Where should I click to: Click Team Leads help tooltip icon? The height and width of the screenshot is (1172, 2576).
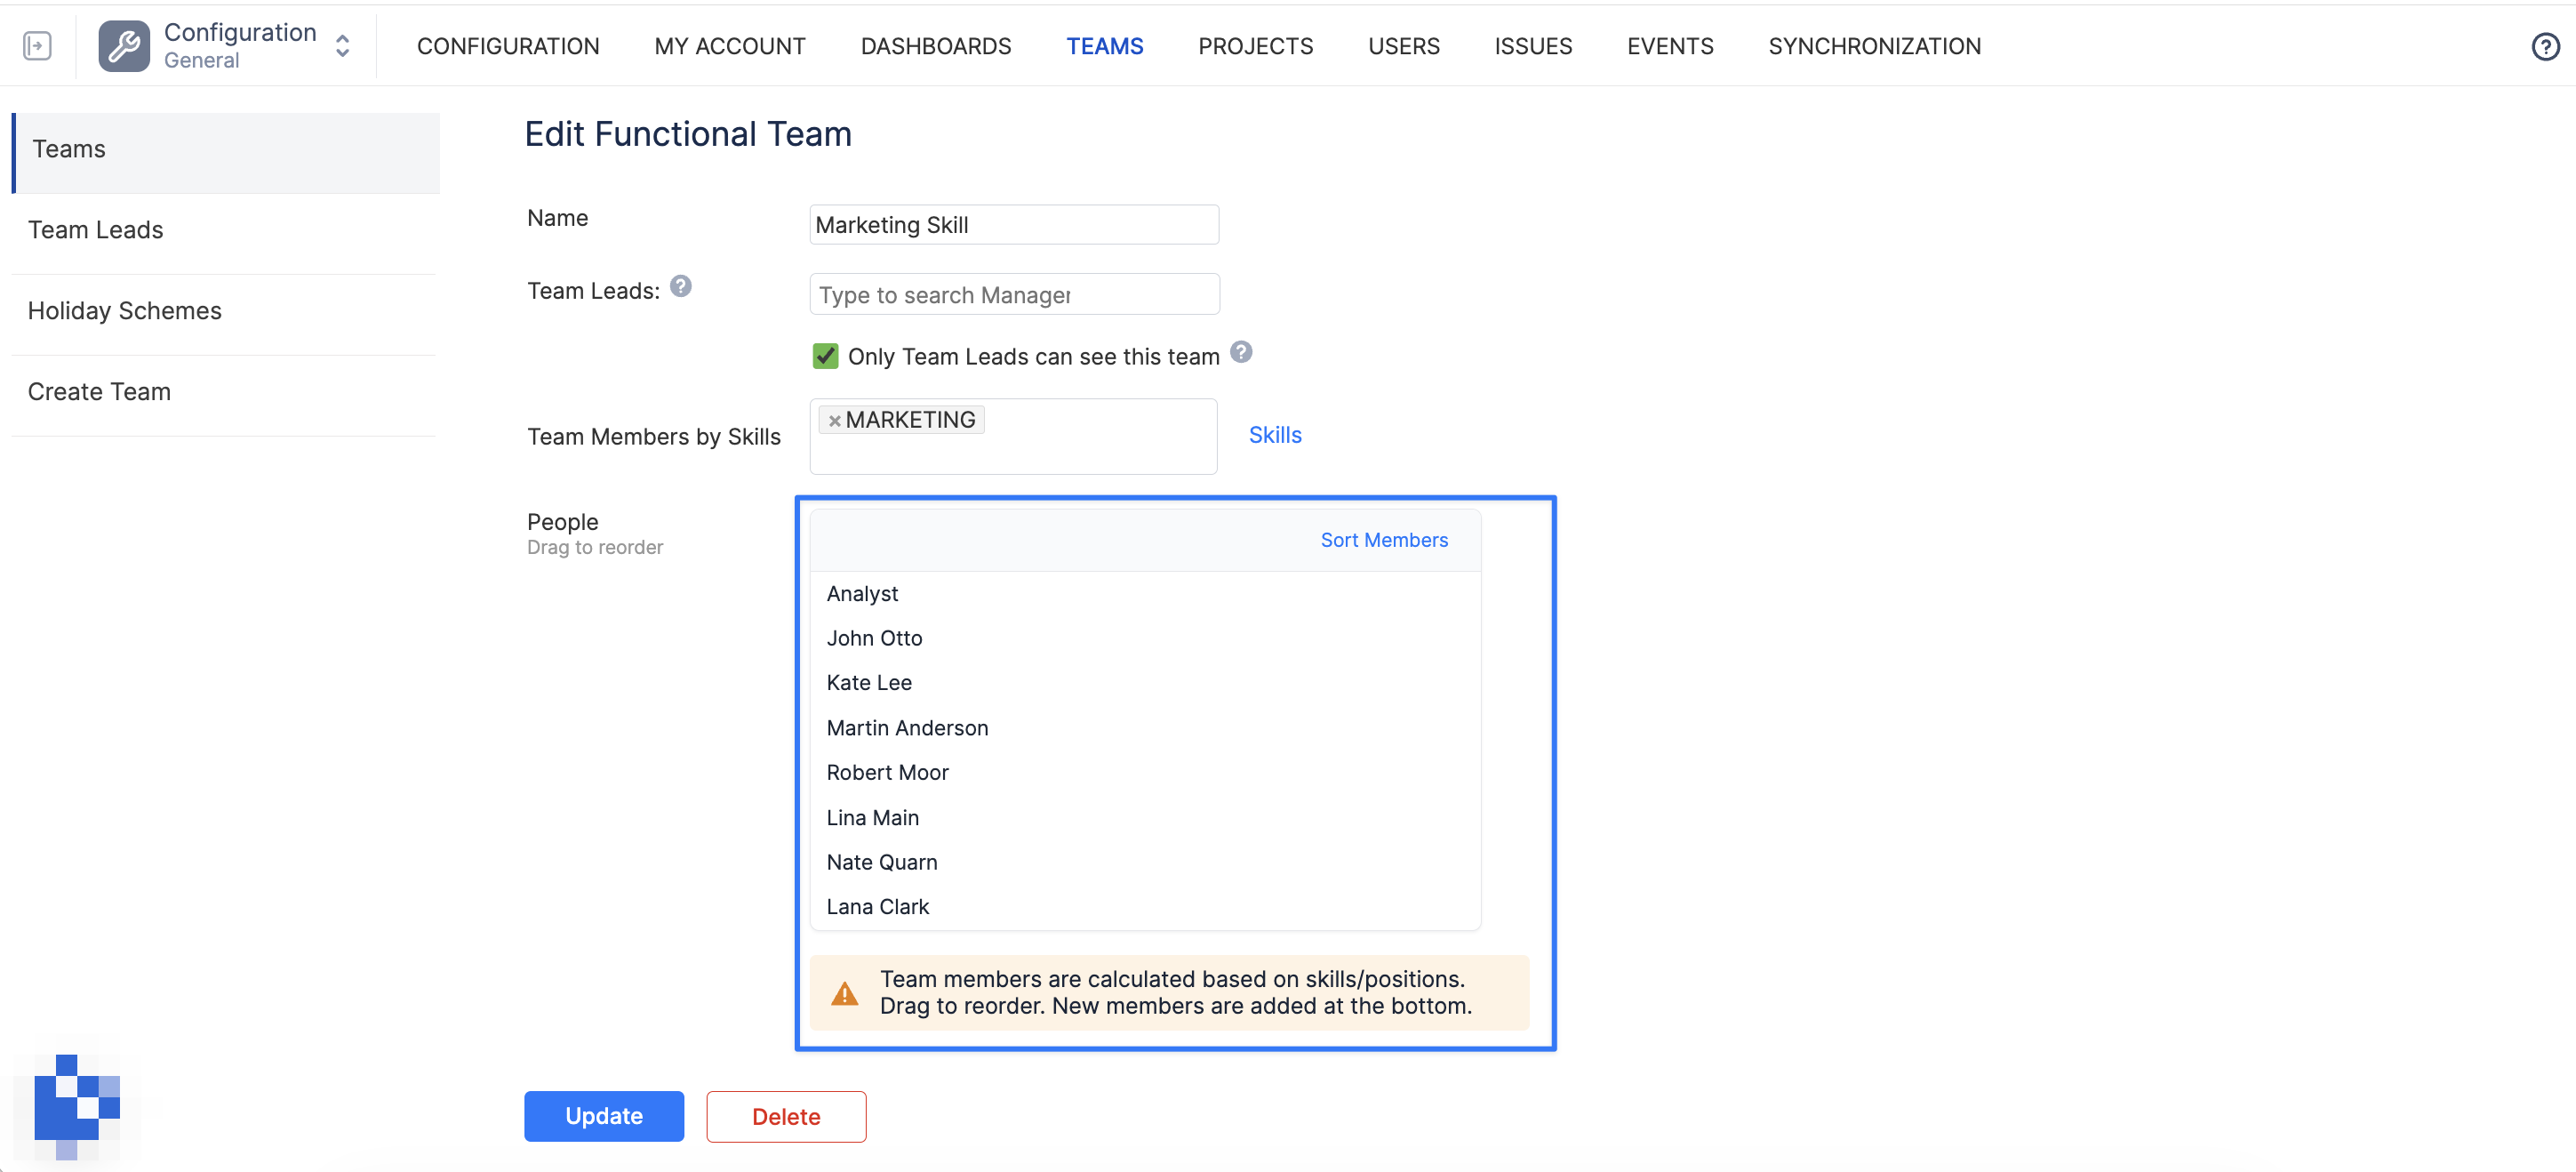coord(680,287)
